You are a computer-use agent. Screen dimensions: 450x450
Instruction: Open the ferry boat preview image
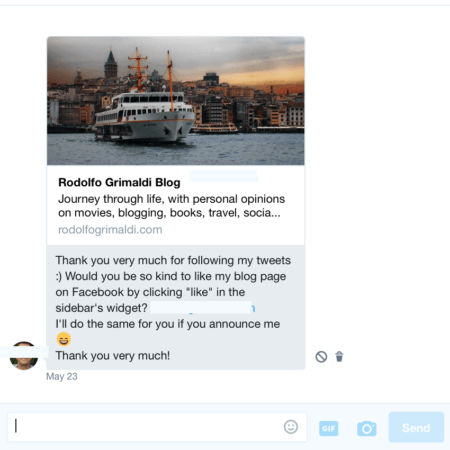pyautogui.click(x=176, y=101)
